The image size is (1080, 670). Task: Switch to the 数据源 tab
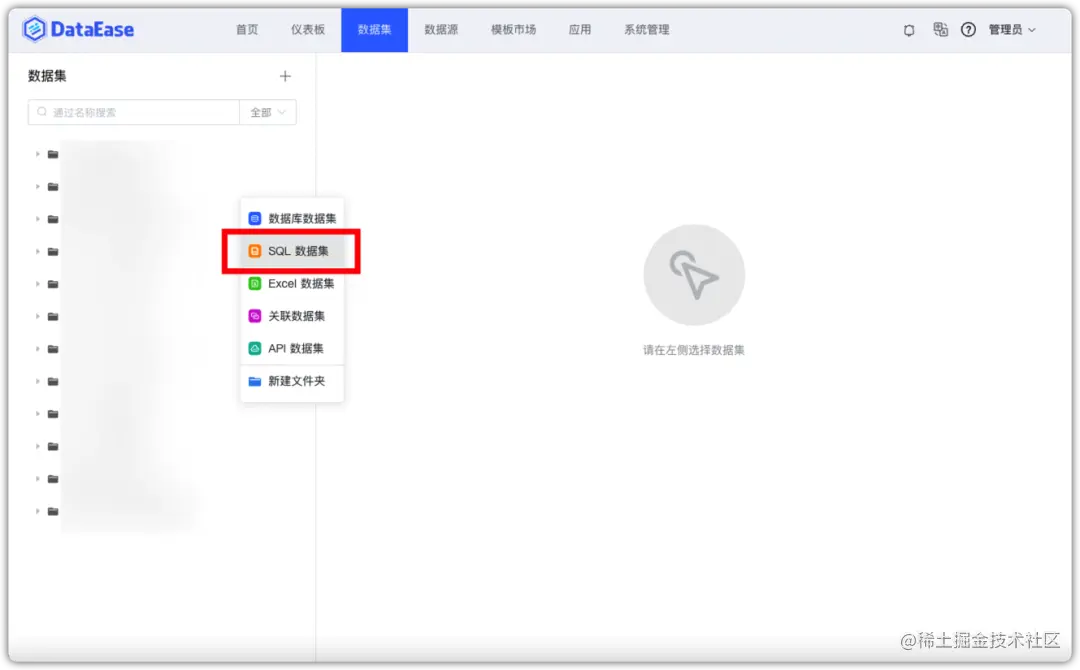tap(441, 30)
